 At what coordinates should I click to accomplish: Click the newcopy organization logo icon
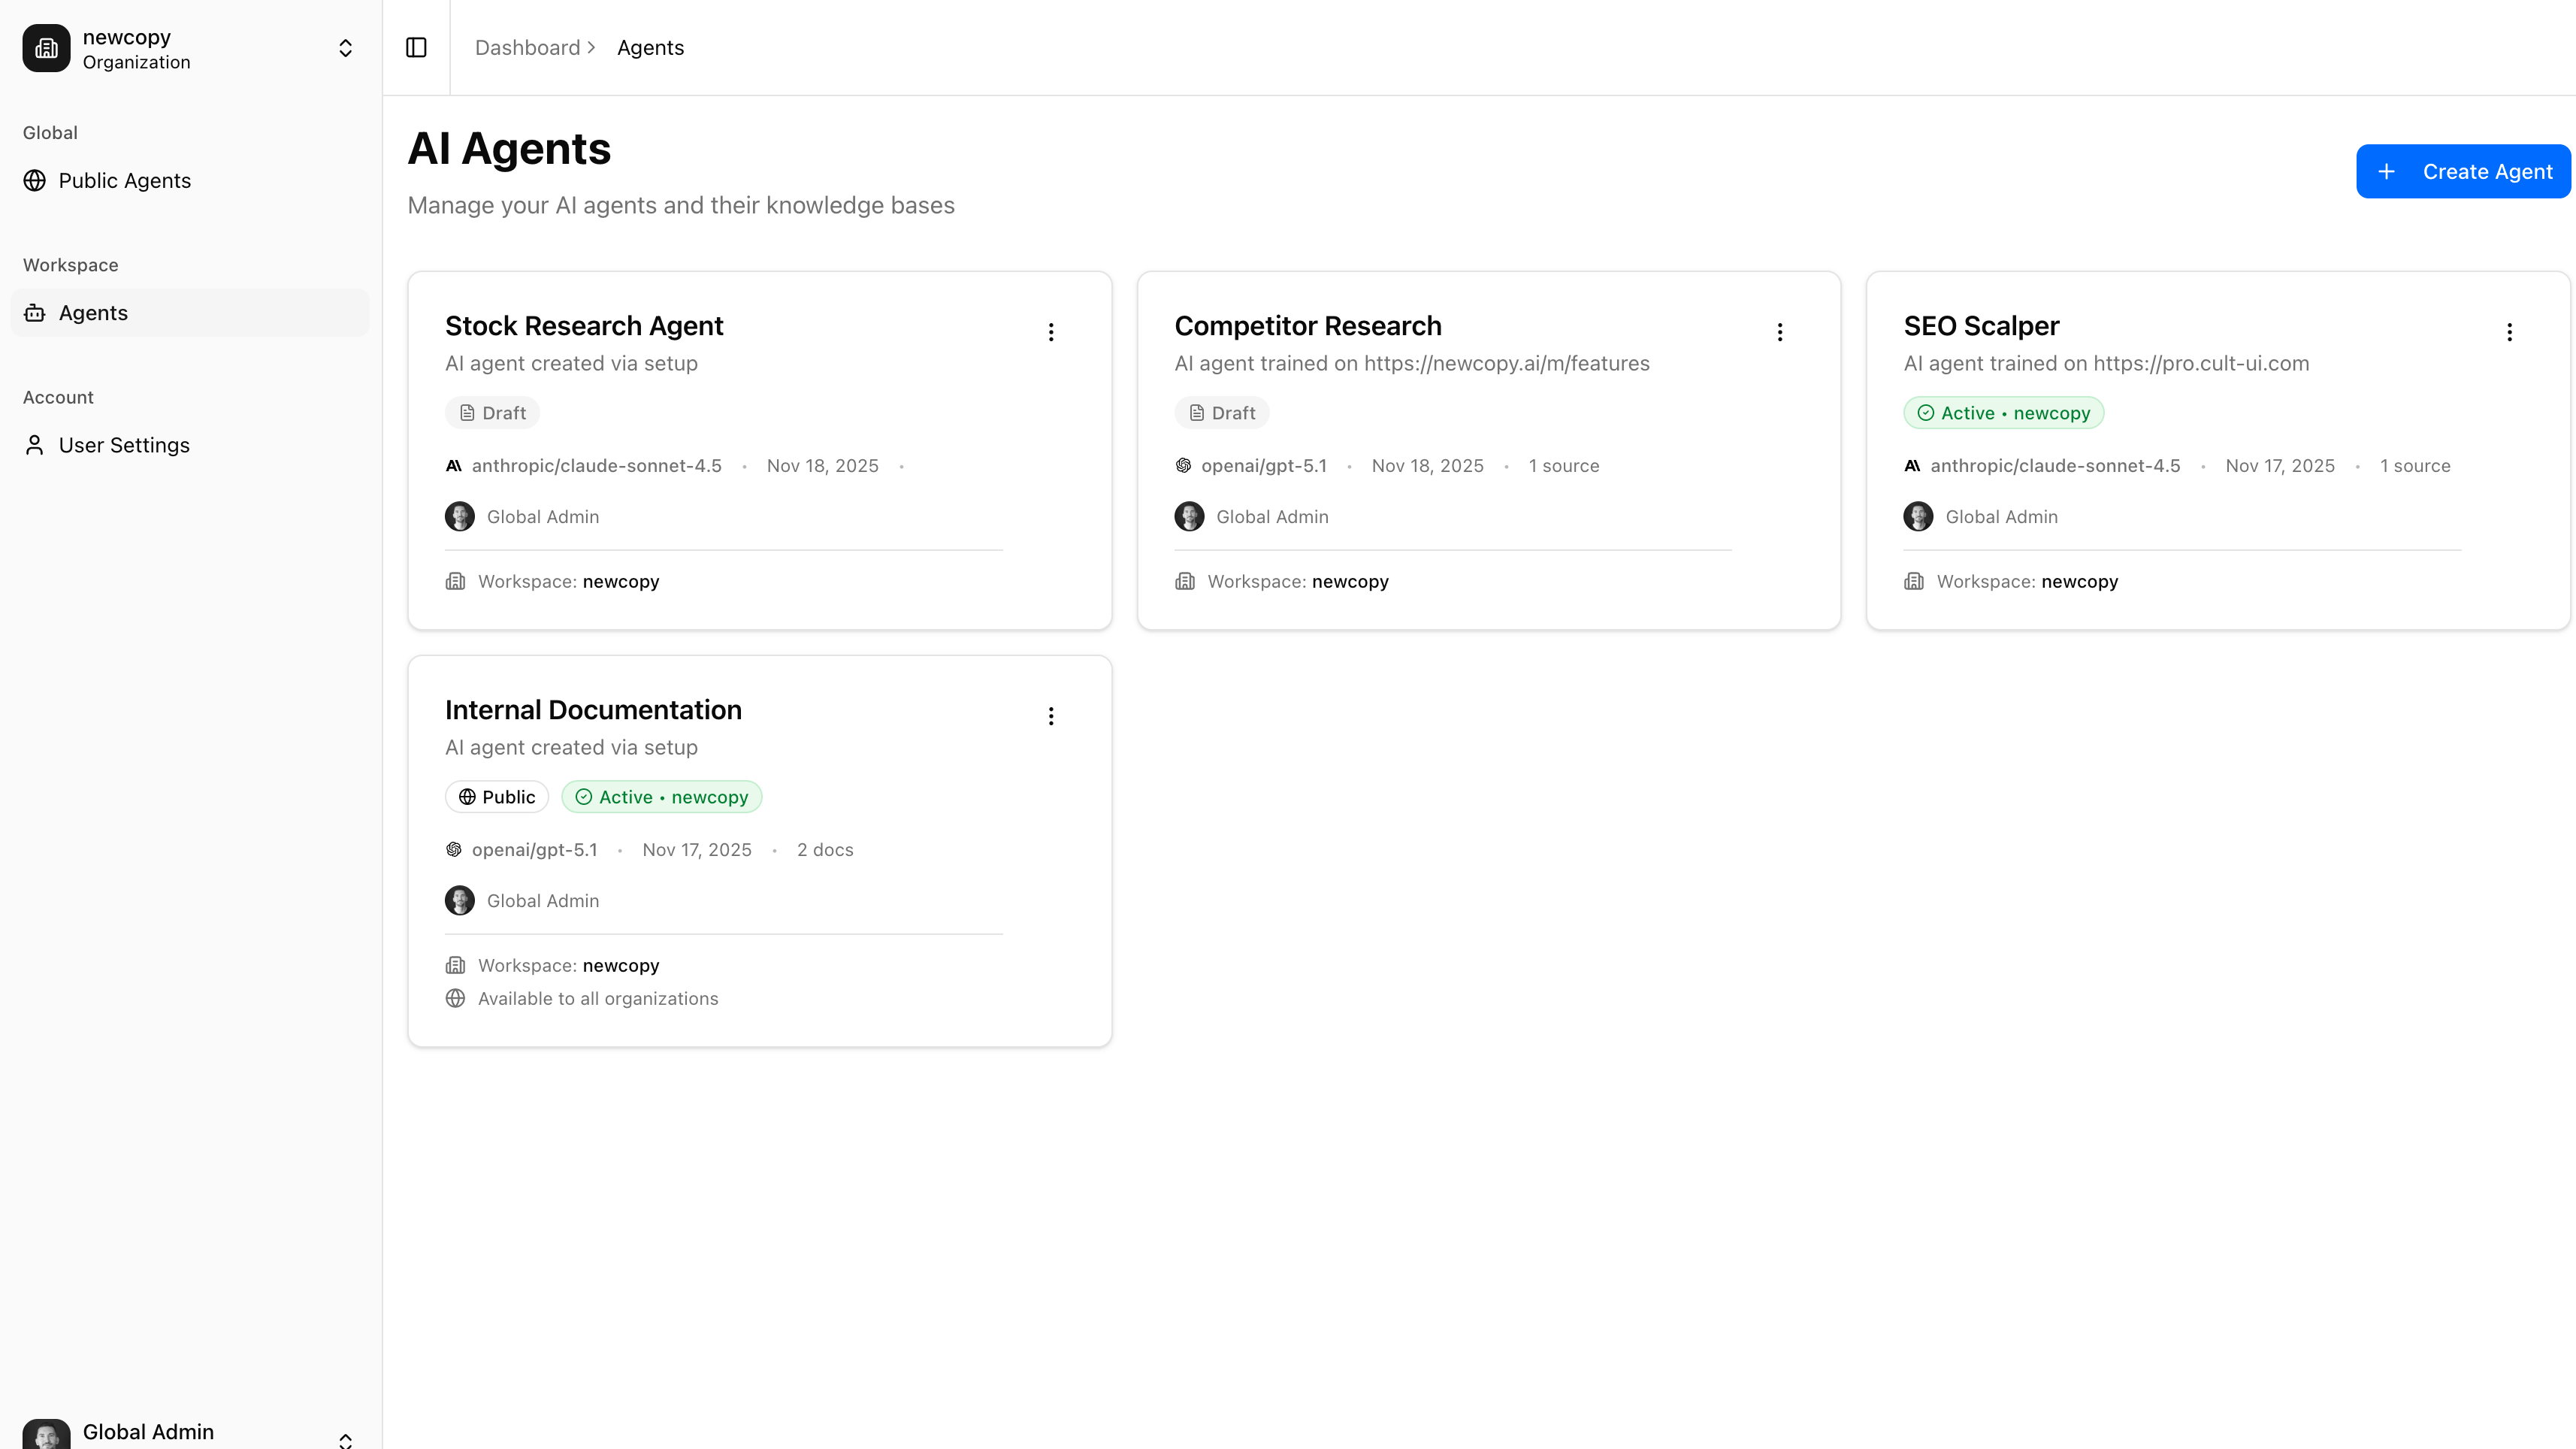[x=45, y=47]
